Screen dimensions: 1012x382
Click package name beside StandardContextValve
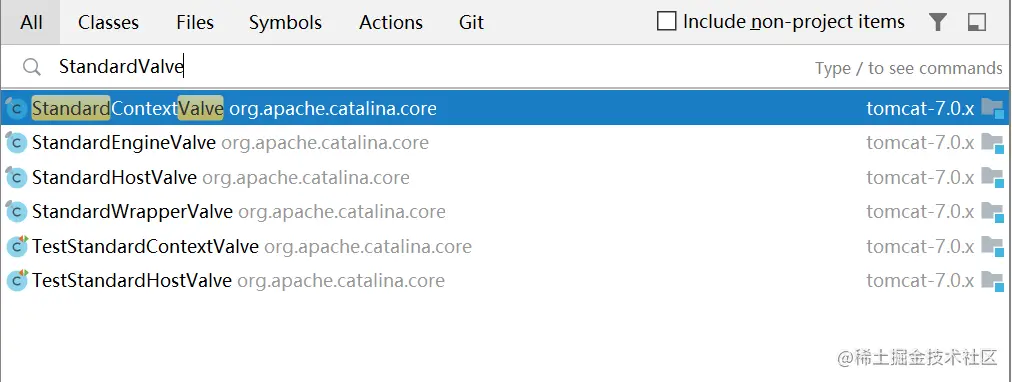click(333, 108)
